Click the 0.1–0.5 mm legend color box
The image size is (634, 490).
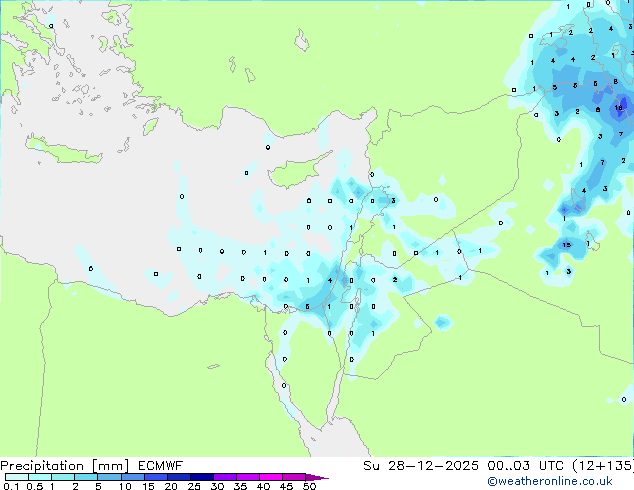(x=17, y=477)
